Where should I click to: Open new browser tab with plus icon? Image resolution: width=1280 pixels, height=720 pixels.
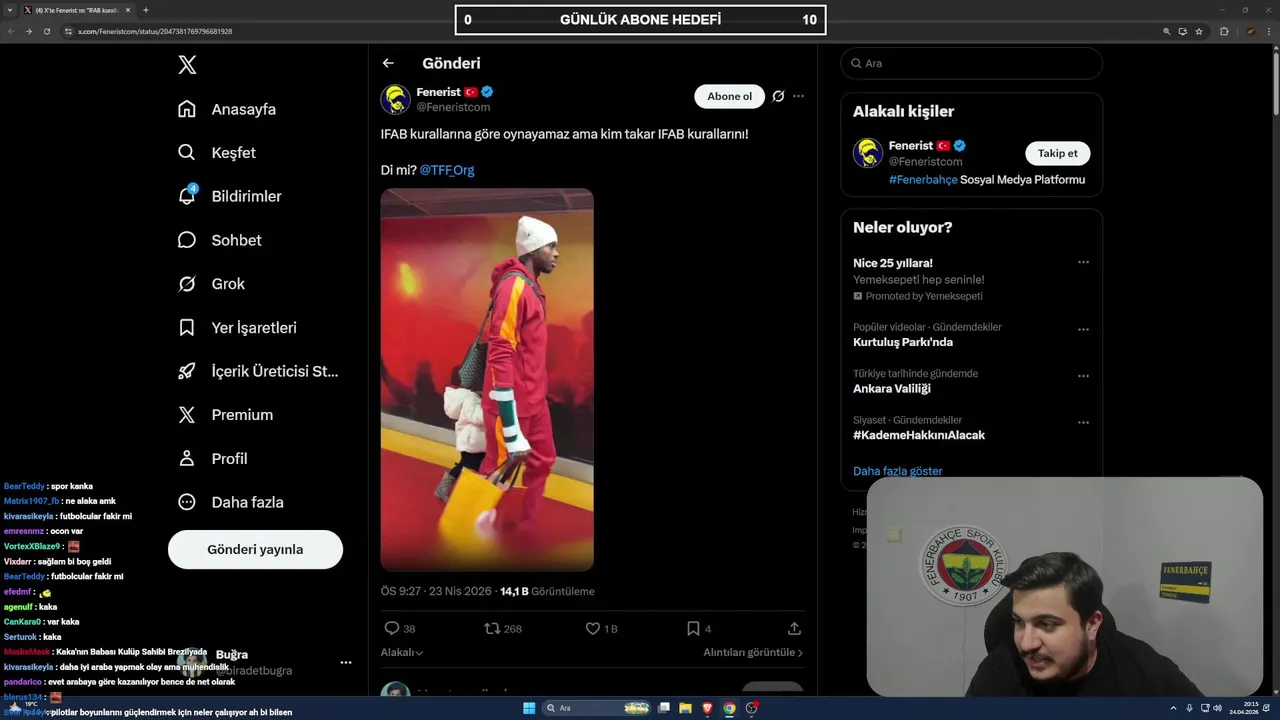[146, 10]
